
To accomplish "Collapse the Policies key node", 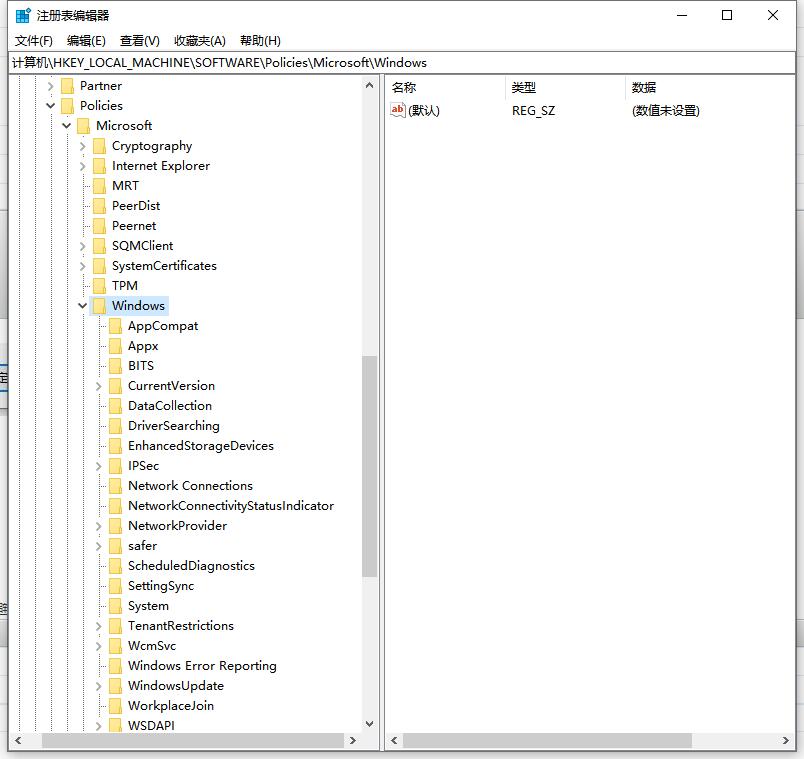I will (x=50, y=106).
